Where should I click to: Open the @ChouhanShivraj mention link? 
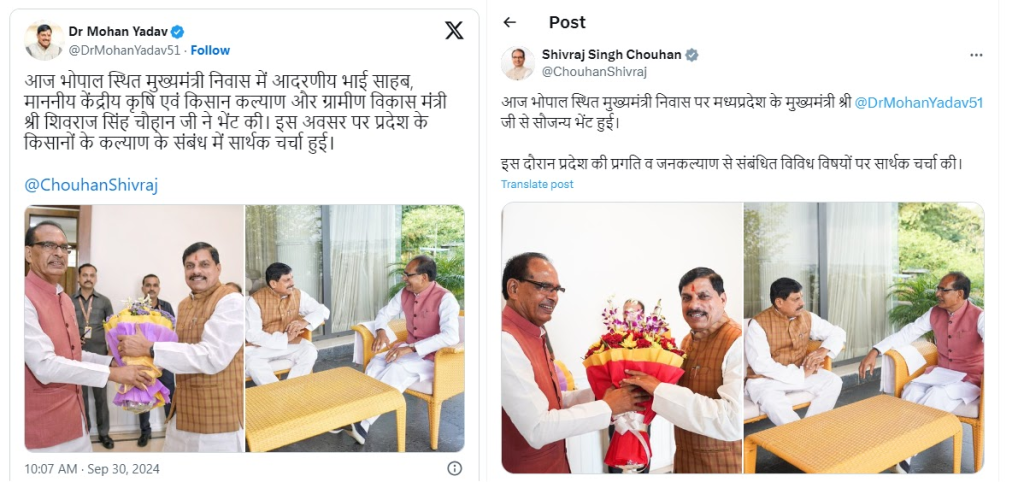point(91,185)
